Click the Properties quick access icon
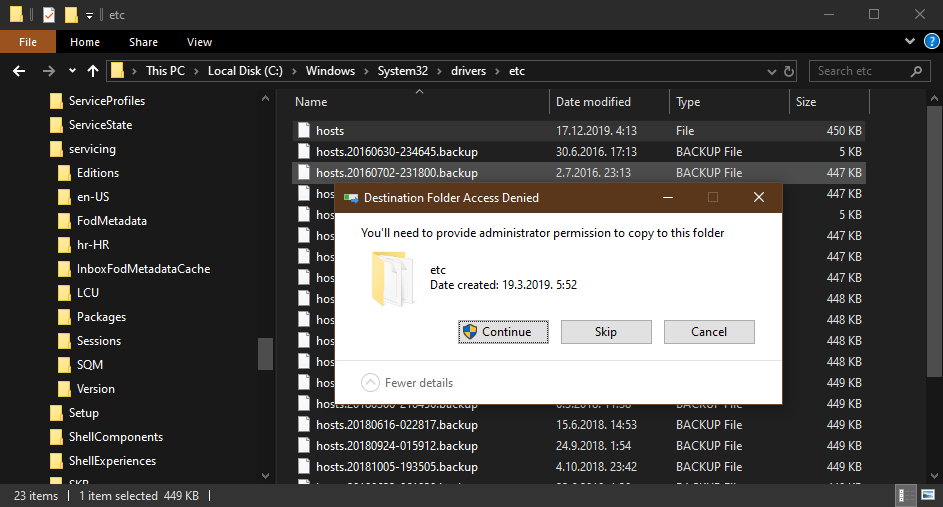 point(48,14)
